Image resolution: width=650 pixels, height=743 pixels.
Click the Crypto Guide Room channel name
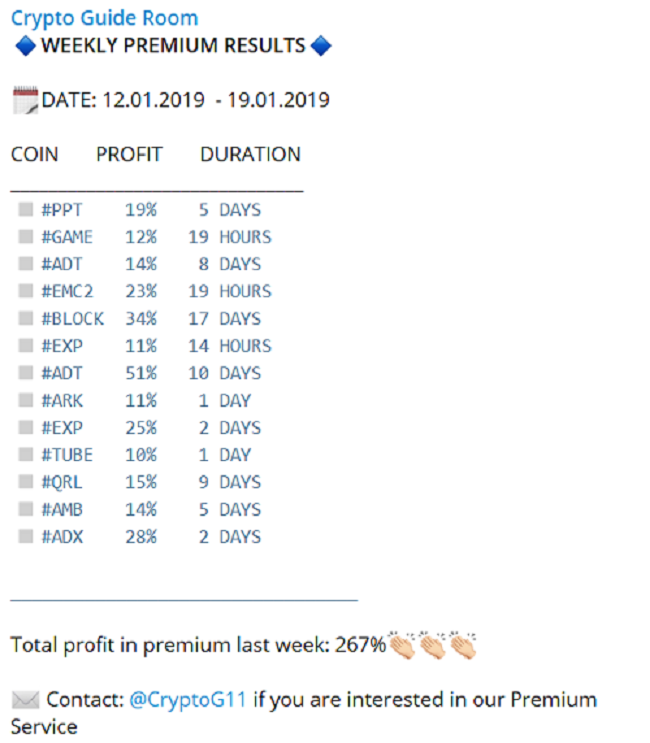pos(104,18)
